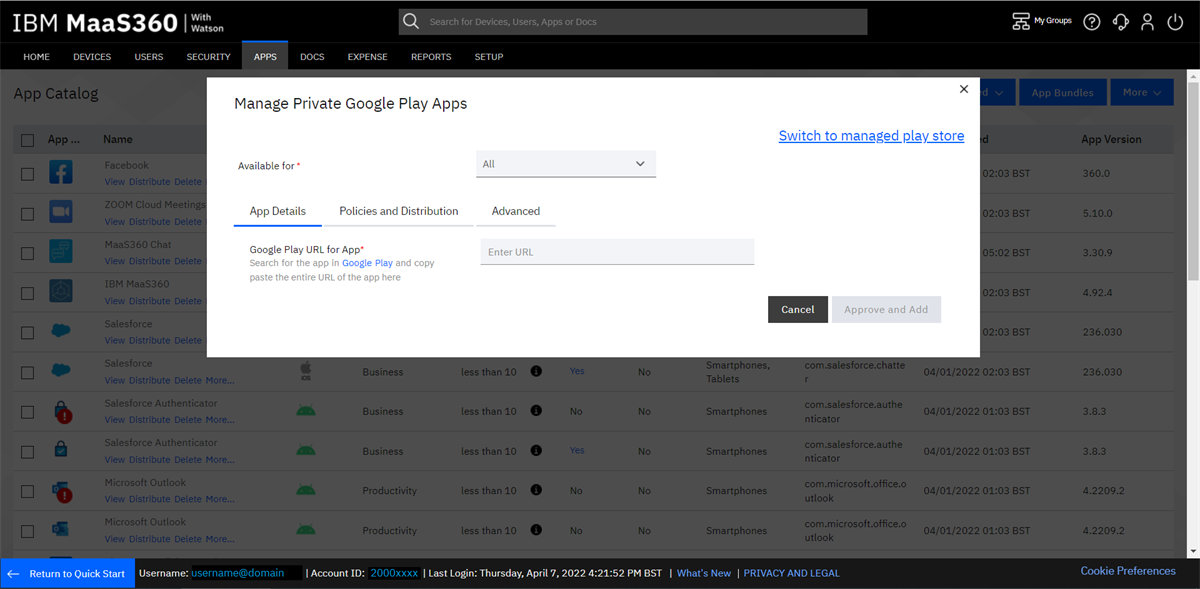Click the My Groups icon
This screenshot has height=589, width=1200.
[1020, 20]
